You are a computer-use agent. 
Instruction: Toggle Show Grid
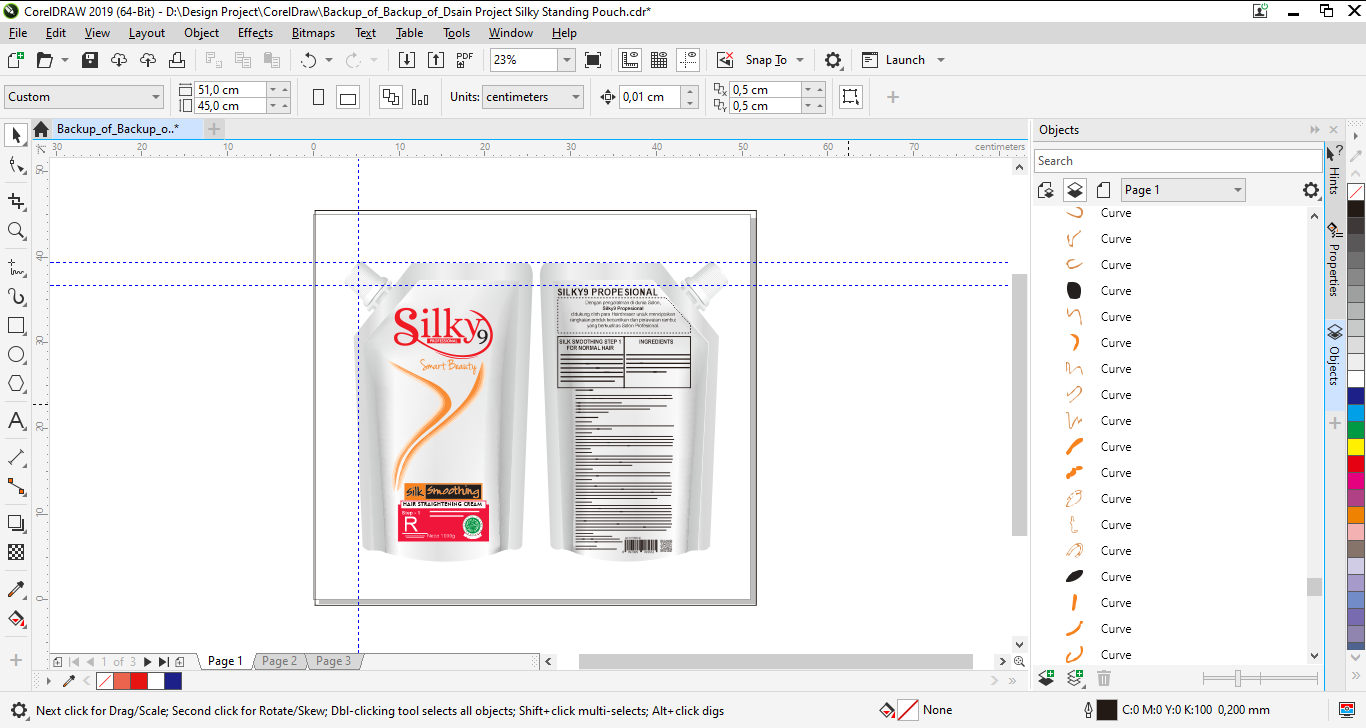point(659,60)
